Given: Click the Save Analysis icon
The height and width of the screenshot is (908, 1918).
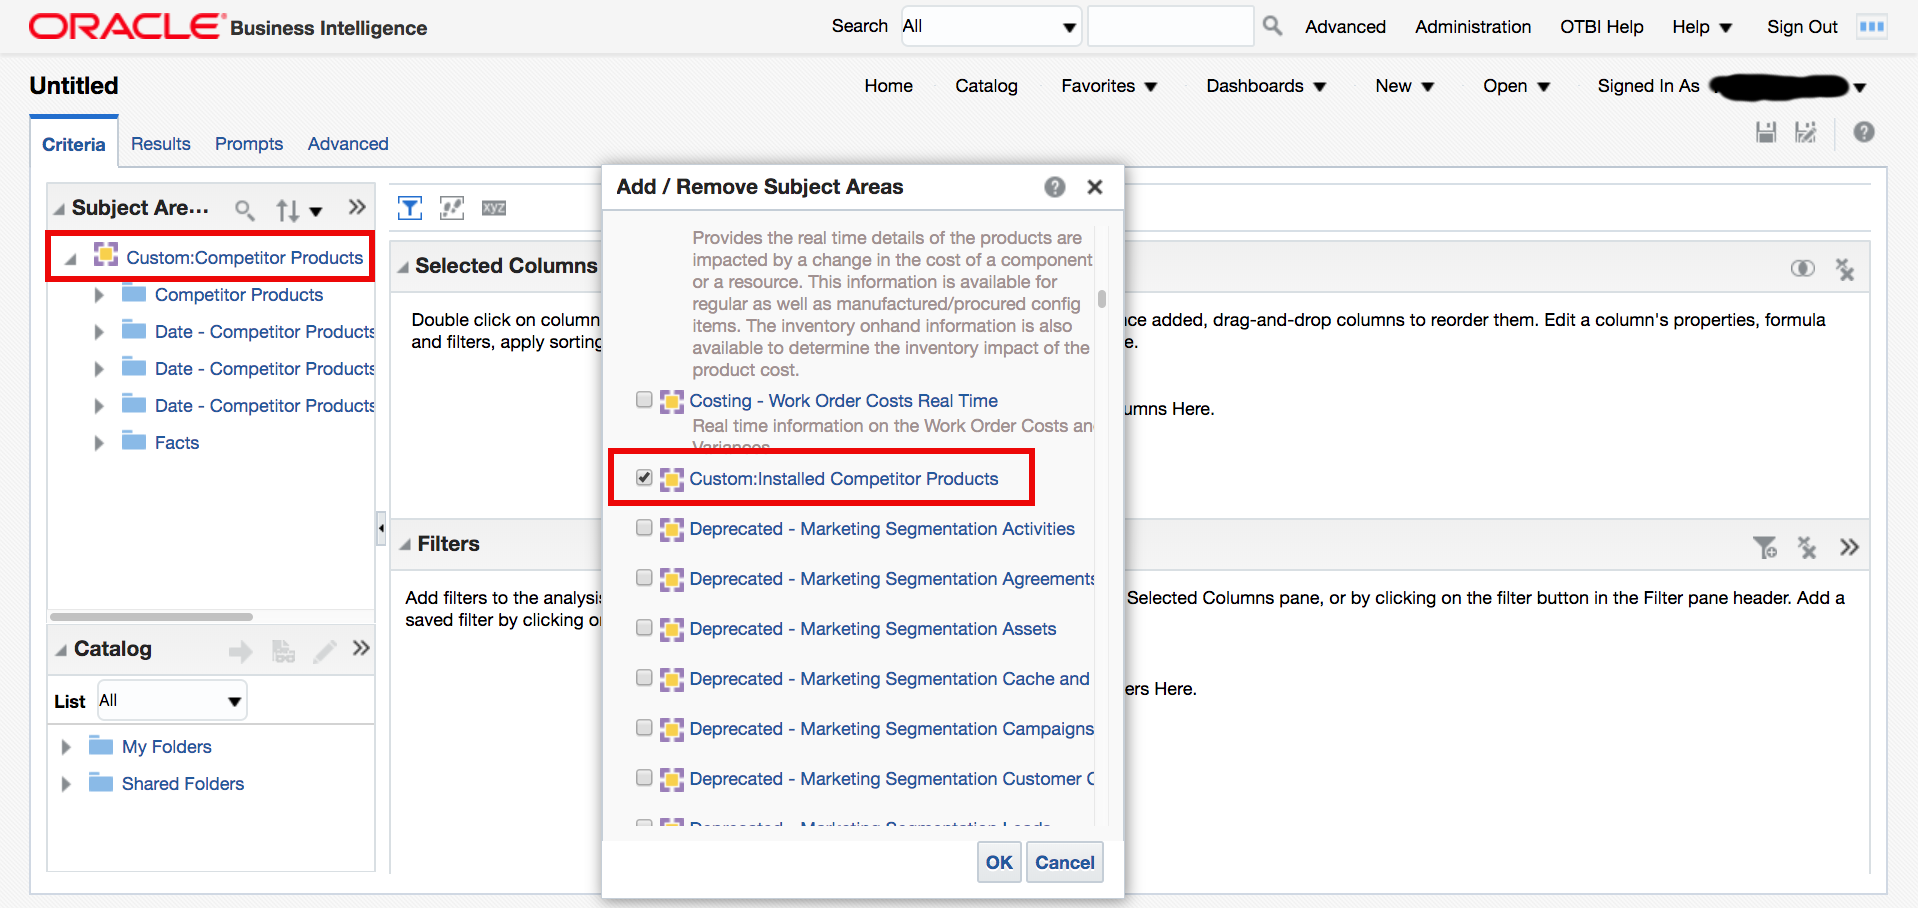Looking at the screenshot, I should [1766, 132].
